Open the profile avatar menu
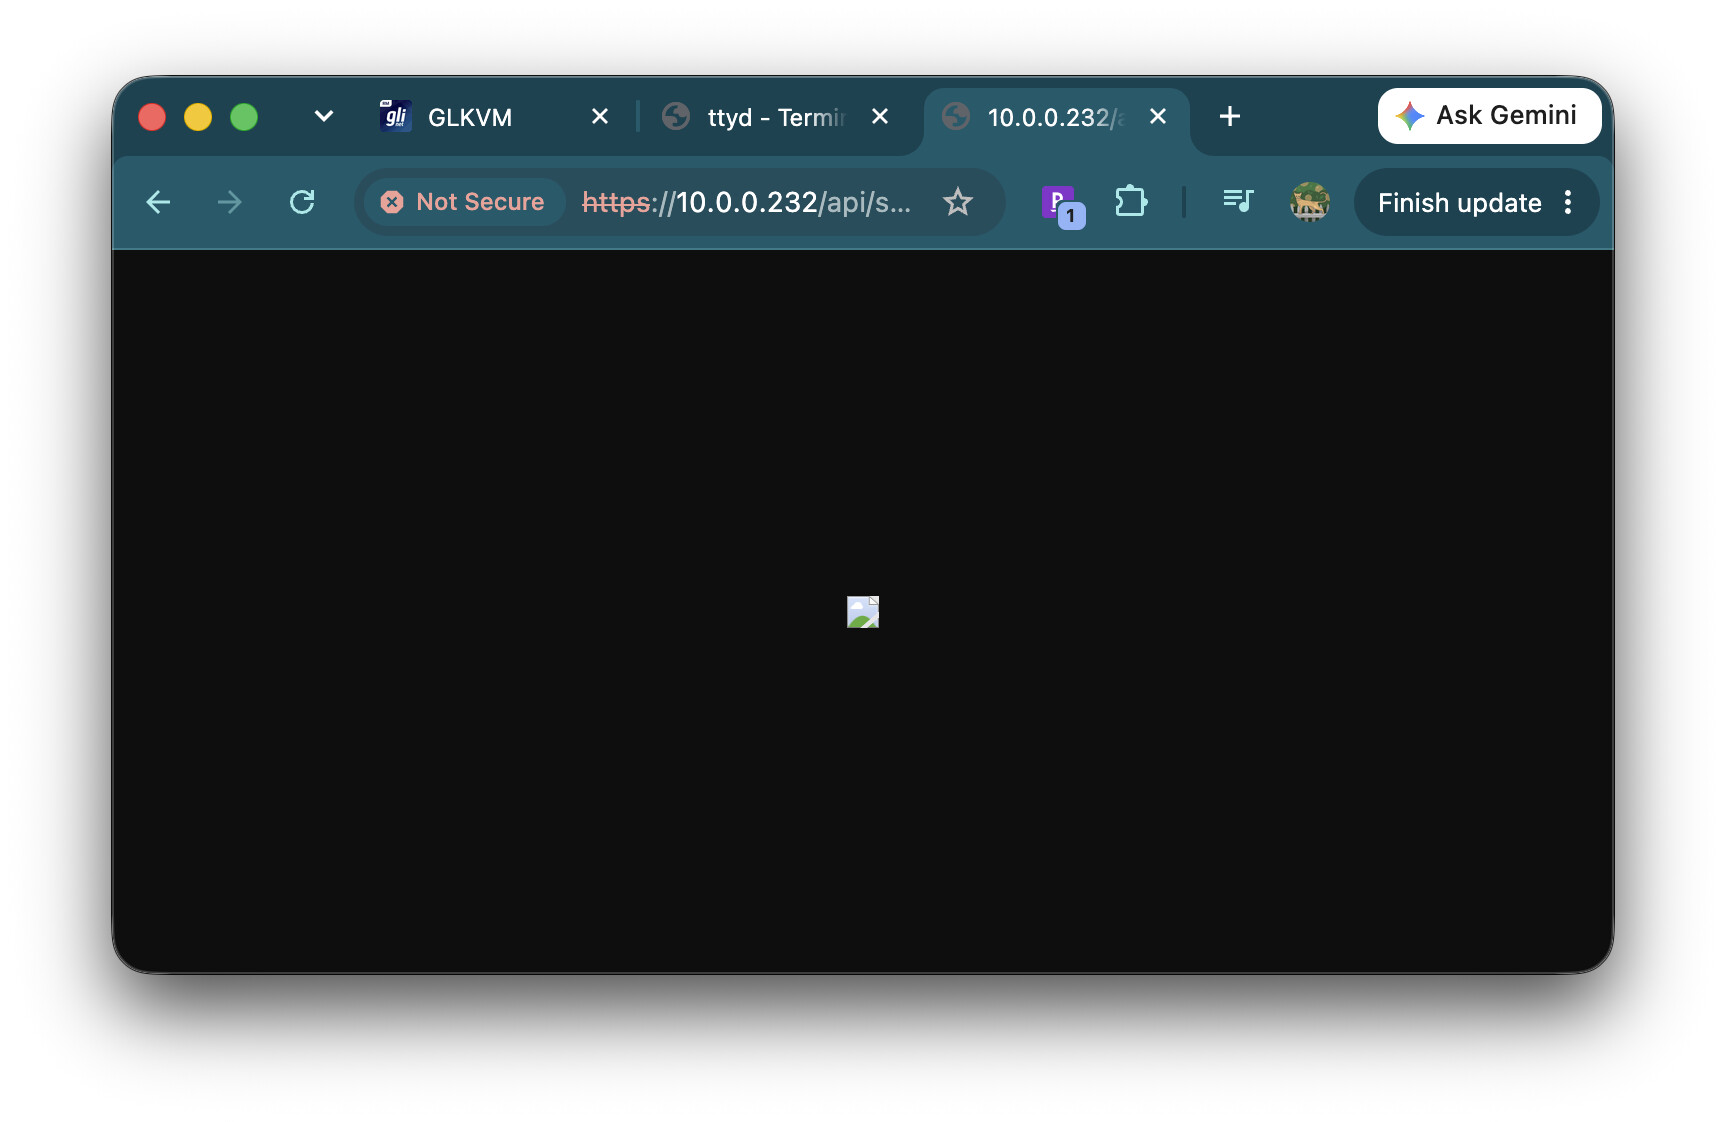Image resolution: width=1726 pixels, height=1122 pixels. coord(1310,202)
